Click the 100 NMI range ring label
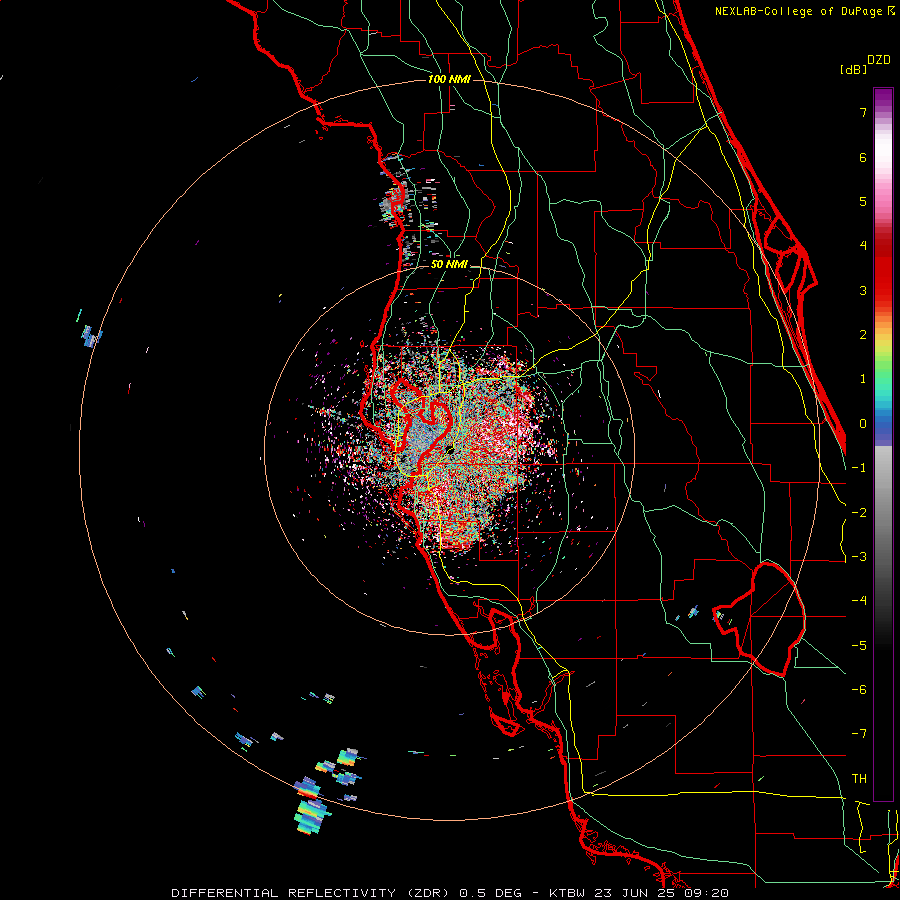 (449, 79)
